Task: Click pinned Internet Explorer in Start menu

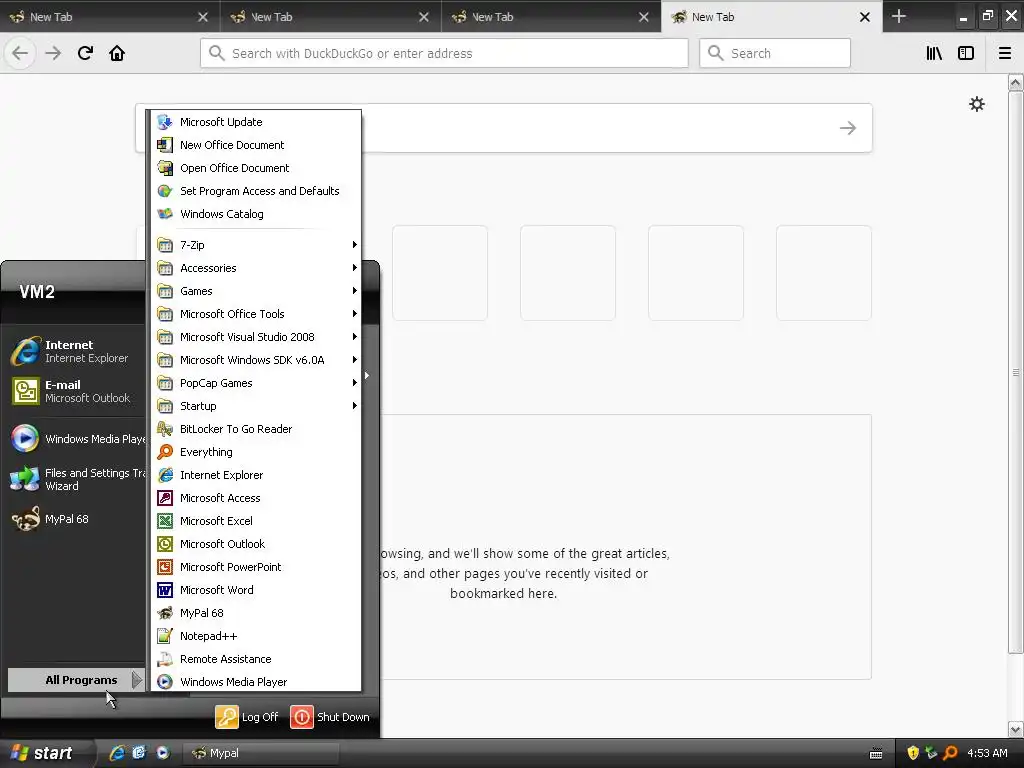Action: point(76,351)
